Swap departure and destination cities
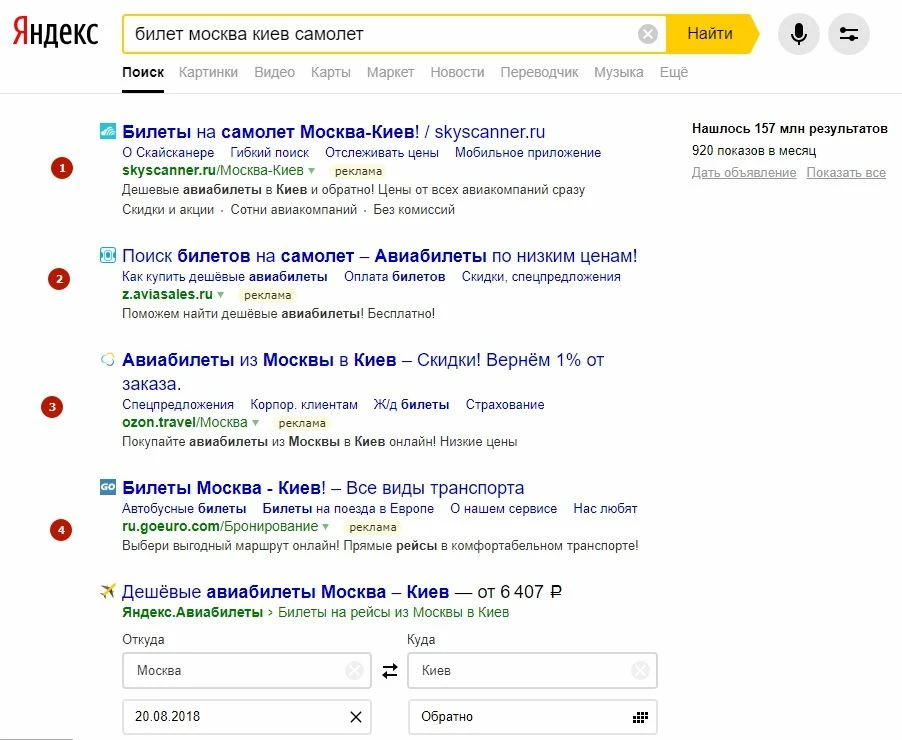902x740 pixels. tap(390, 670)
